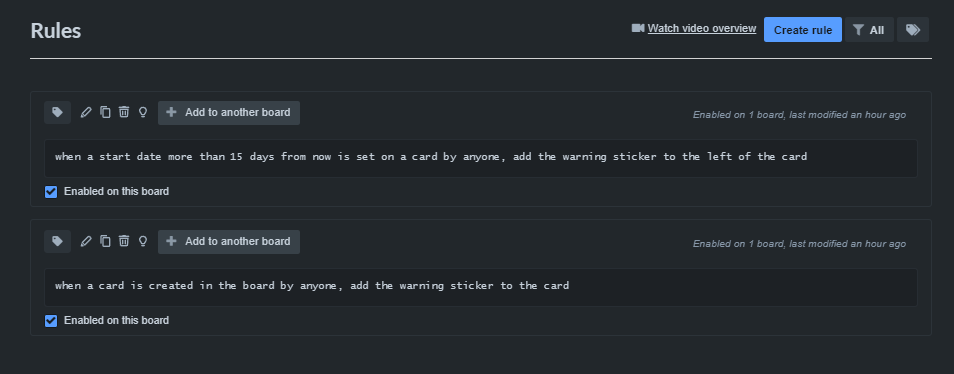Open the tags filter icon near Create rule
This screenshot has height=374, width=954.
coord(913,30)
